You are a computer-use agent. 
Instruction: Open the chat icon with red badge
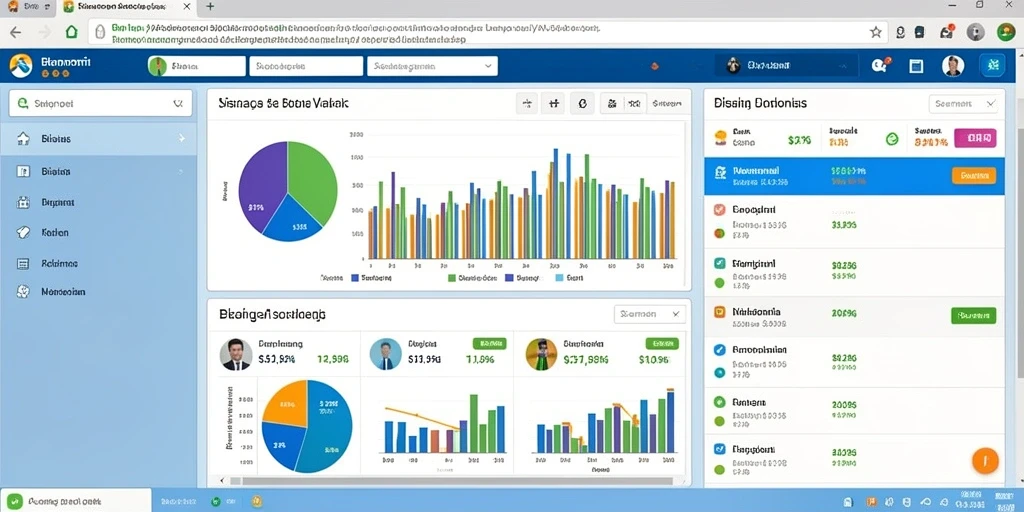[x=880, y=65]
